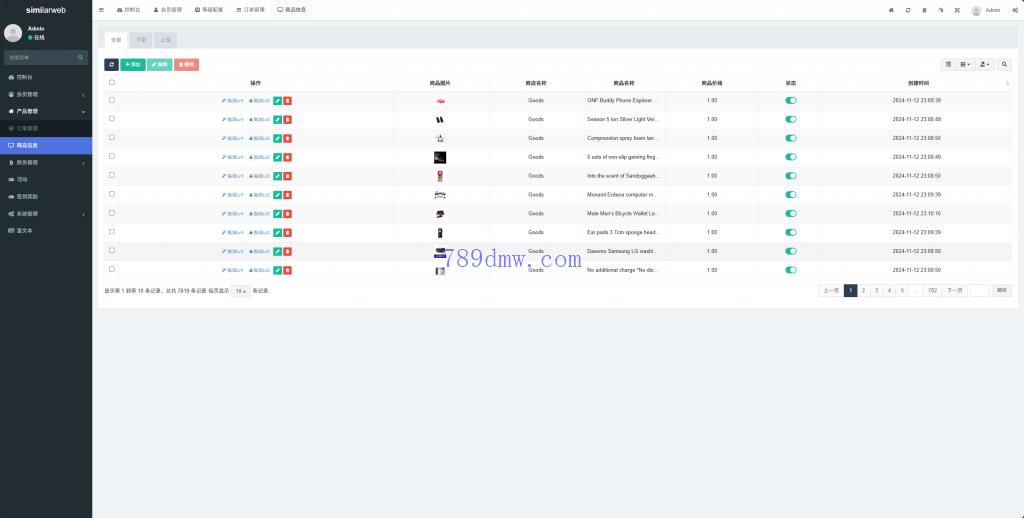
Task: Open the columns grid dropdown in the table toolbar
Action: point(965,64)
